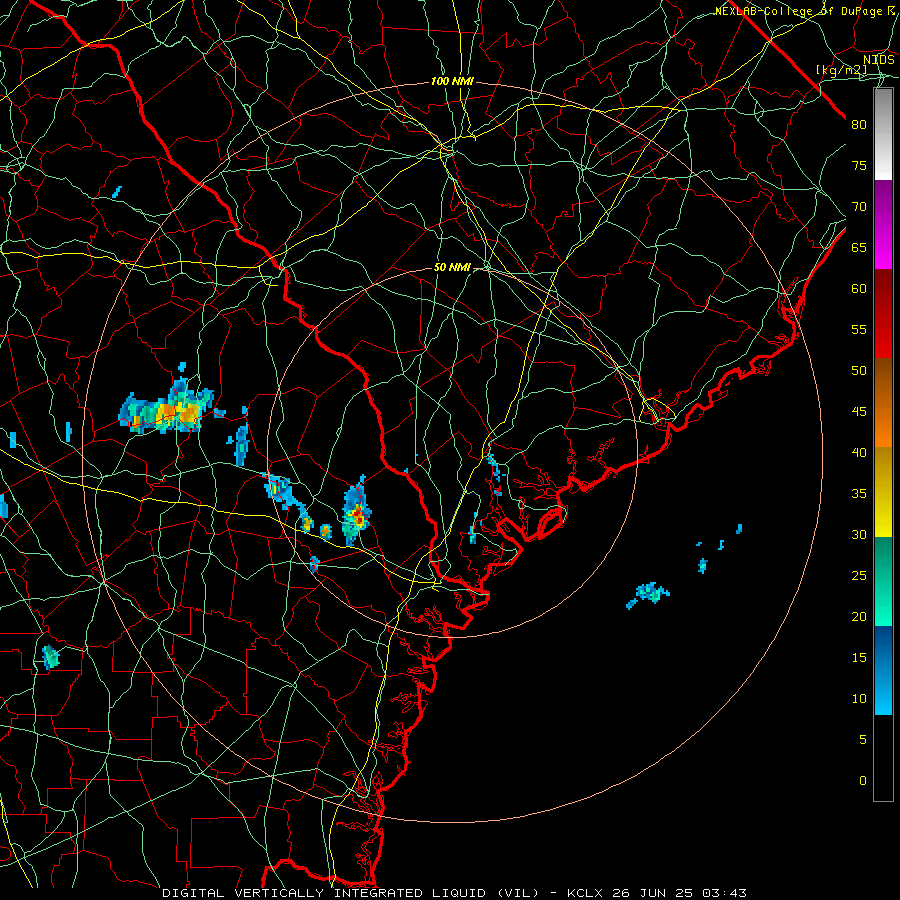Click the small northwest blue echo

[x=117, y=192]
